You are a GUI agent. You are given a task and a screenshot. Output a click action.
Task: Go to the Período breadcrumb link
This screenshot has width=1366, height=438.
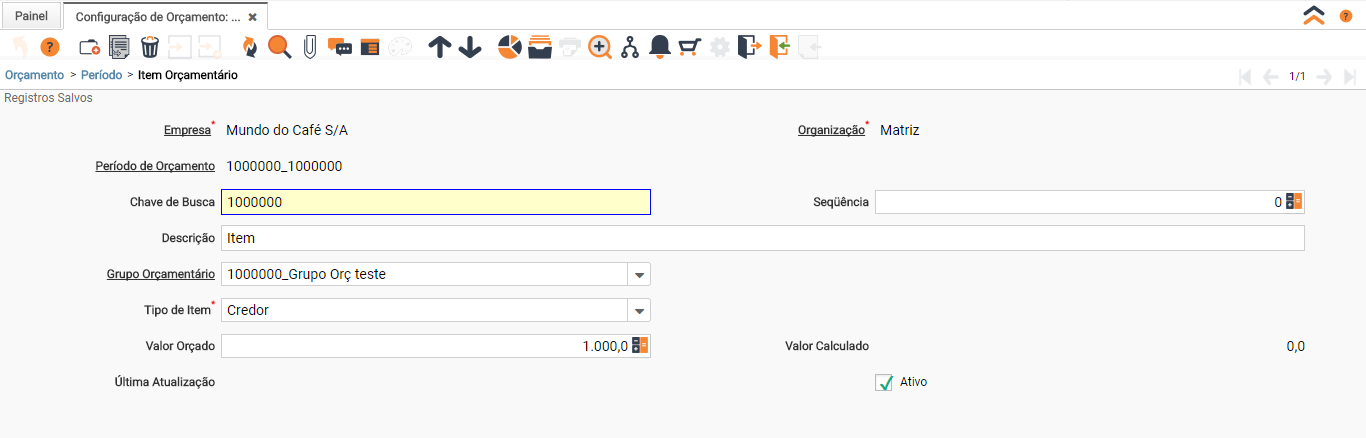click(102, 75)
